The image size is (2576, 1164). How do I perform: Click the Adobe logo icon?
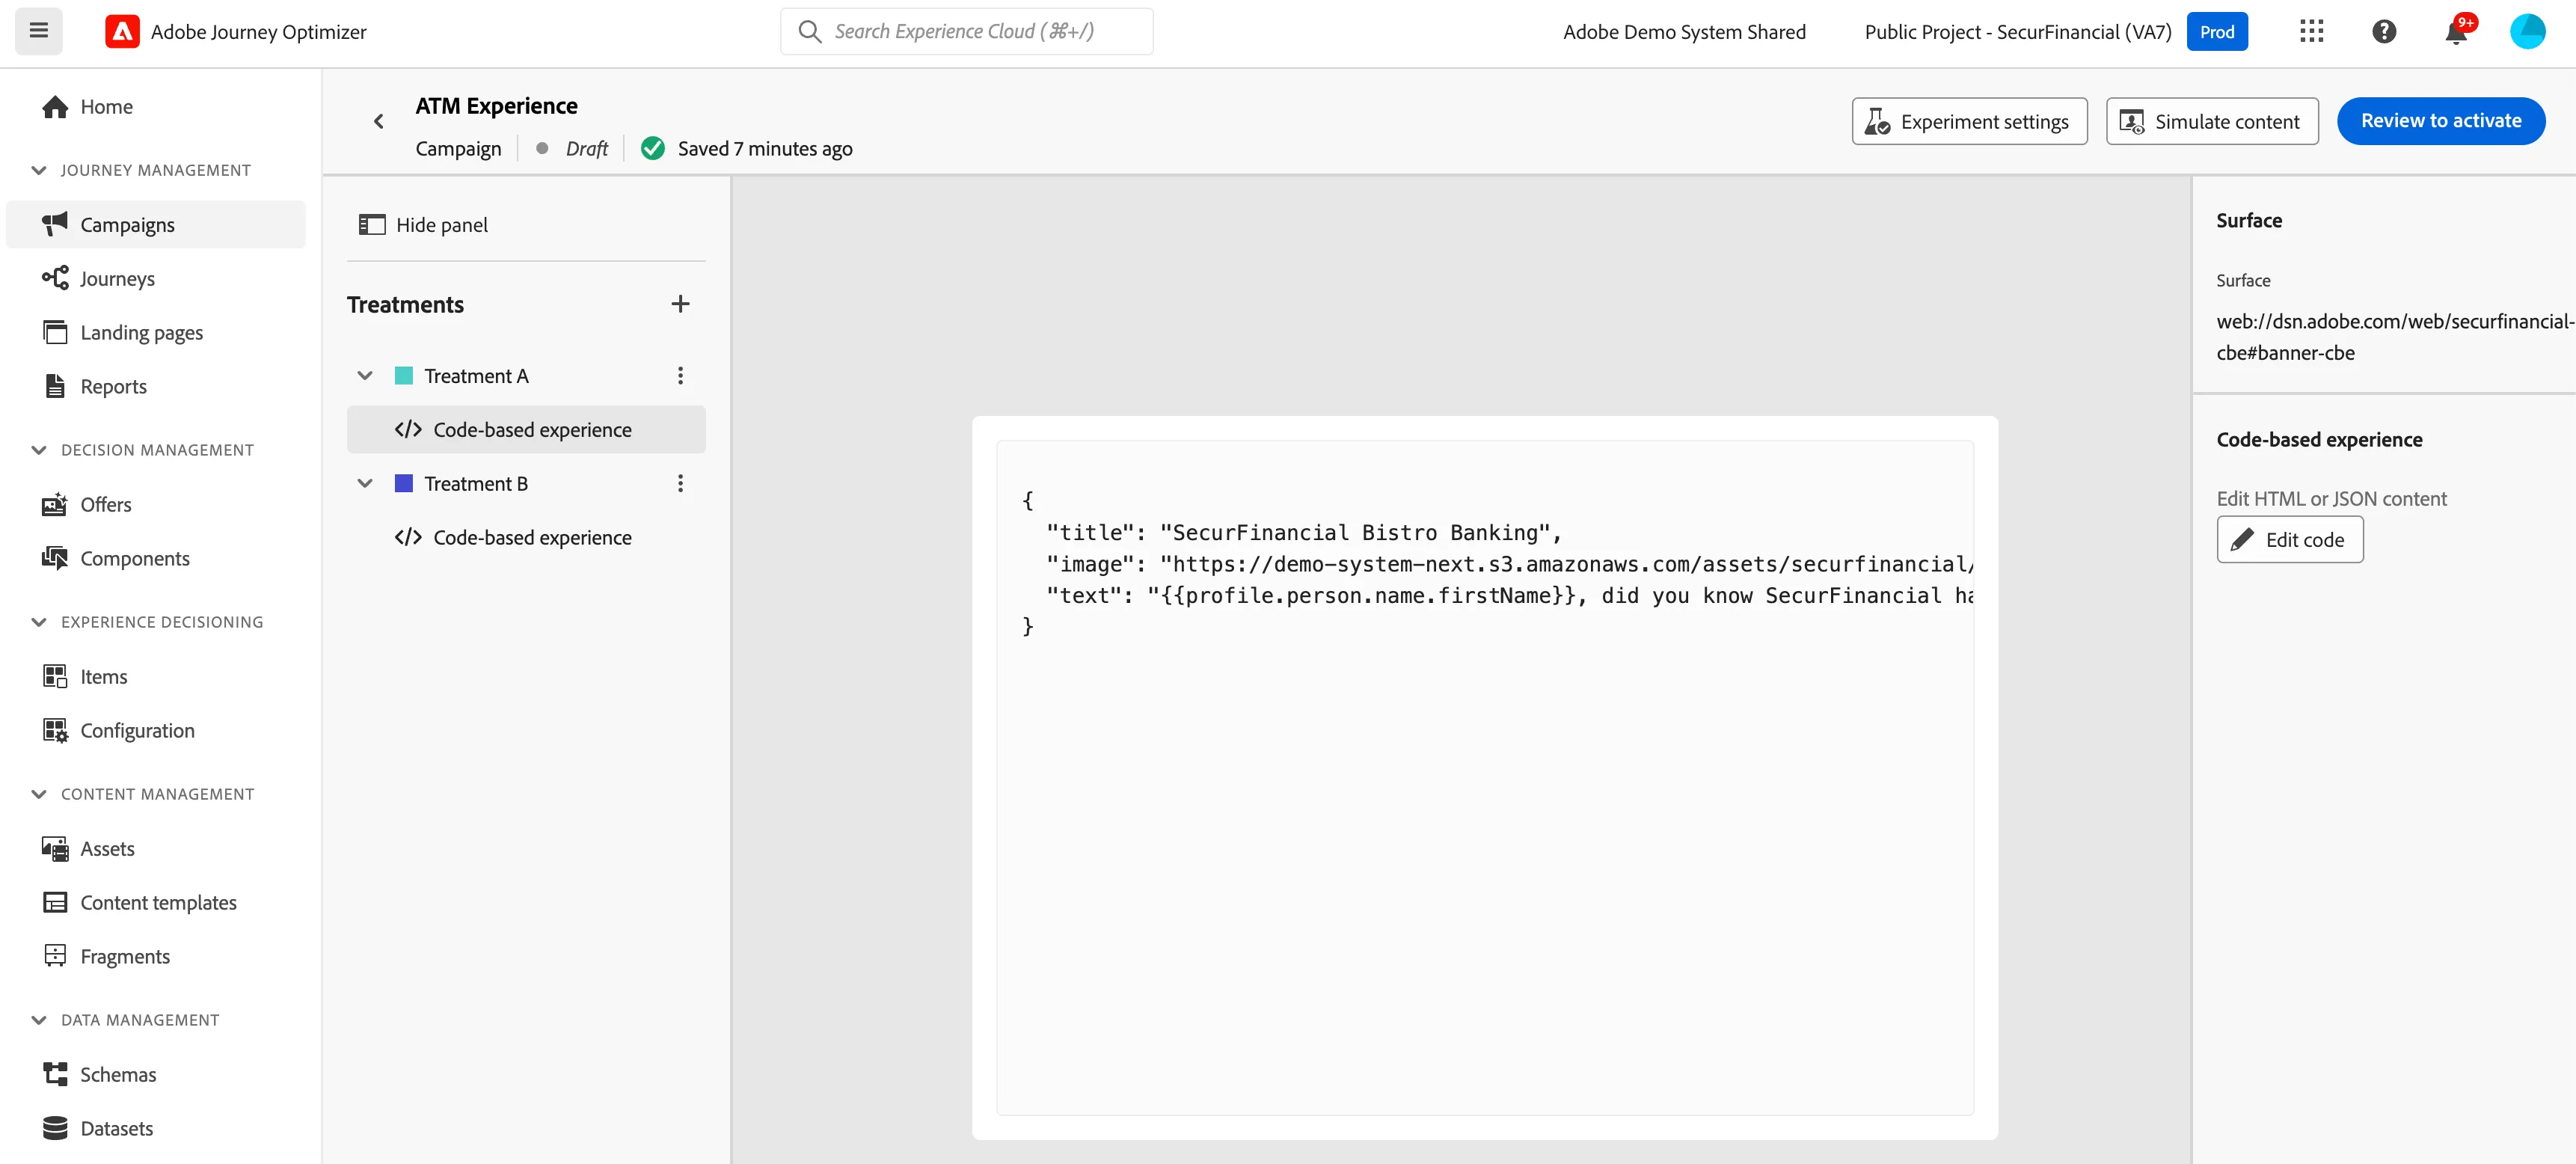(x=122, y=32)
